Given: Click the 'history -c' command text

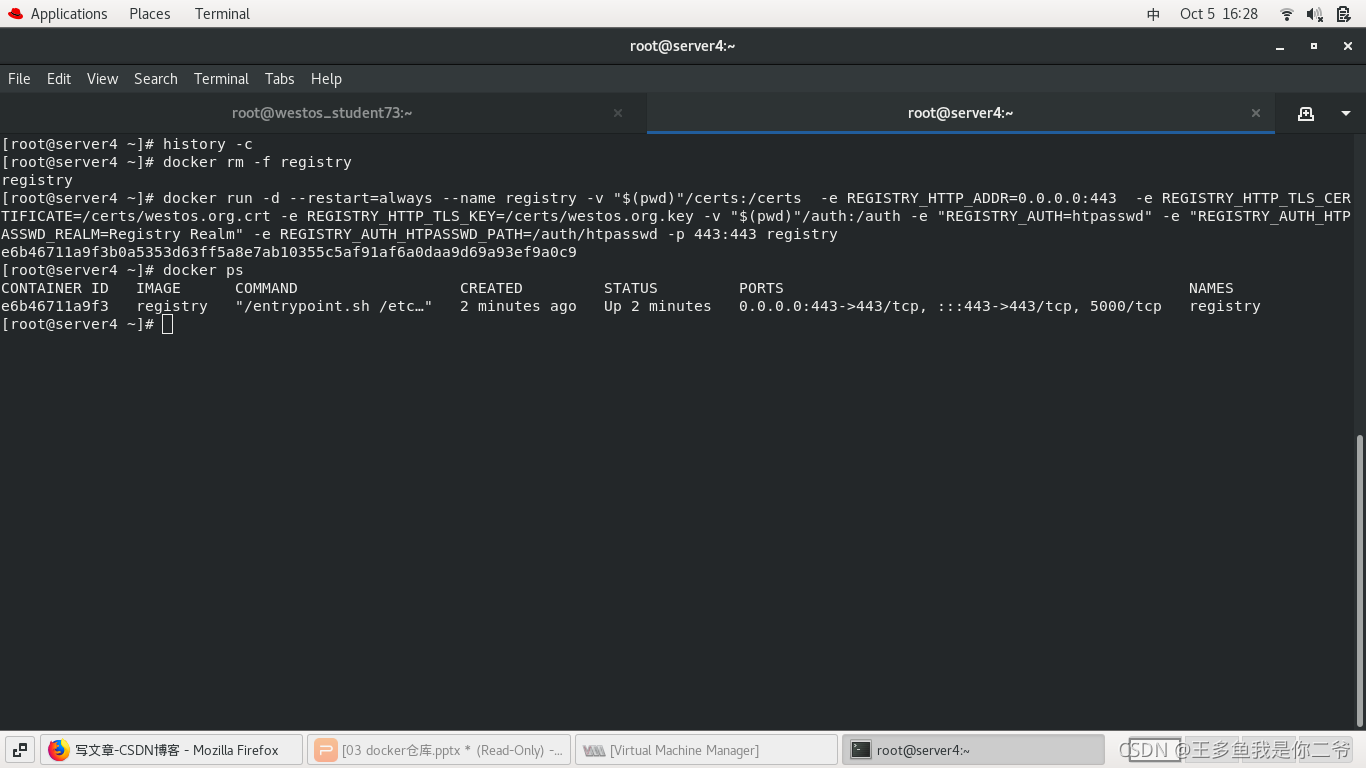Looking at the screenshot, I should (208, 144).
